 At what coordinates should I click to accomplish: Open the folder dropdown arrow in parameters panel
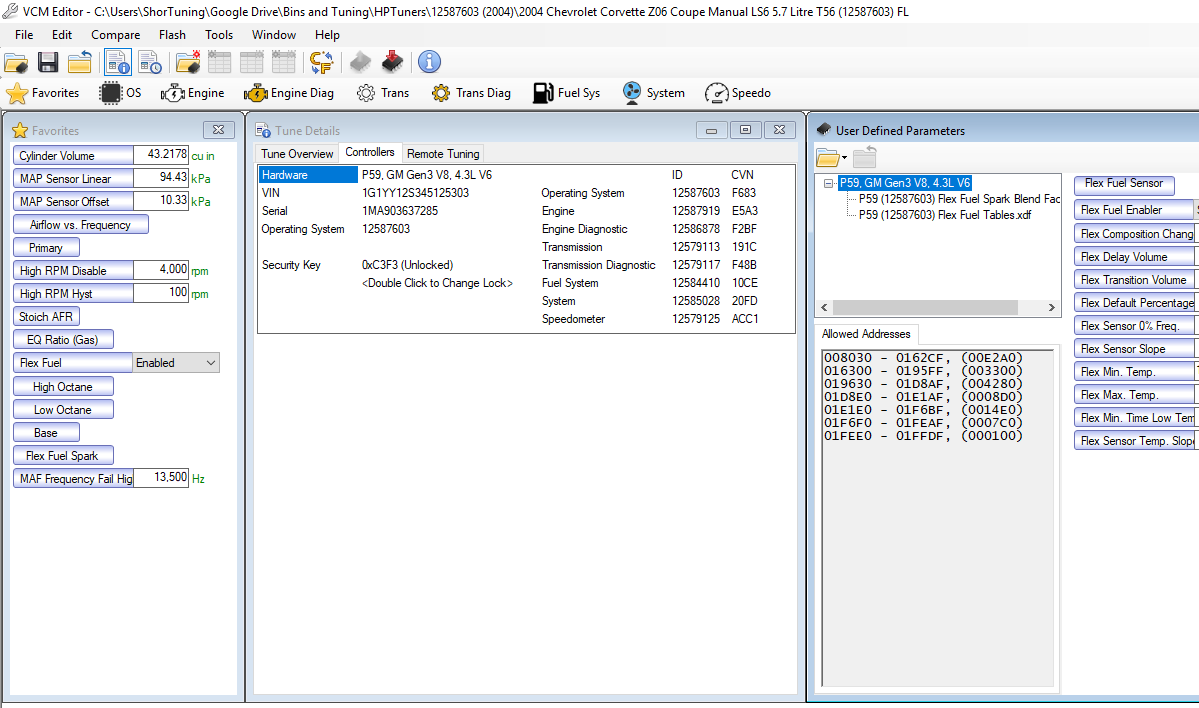click(844, 158)
